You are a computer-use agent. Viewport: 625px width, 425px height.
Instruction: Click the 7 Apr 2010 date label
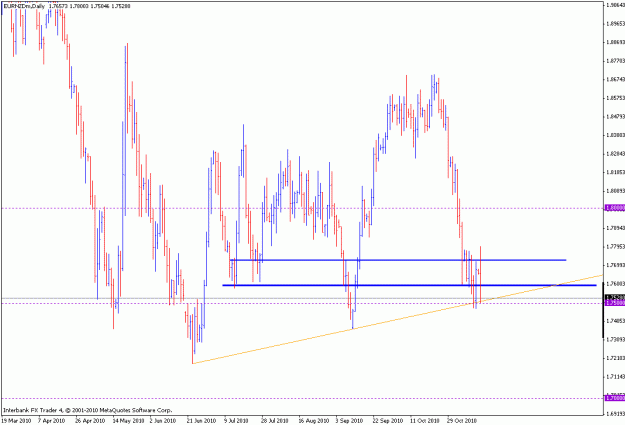coord(51,421)
